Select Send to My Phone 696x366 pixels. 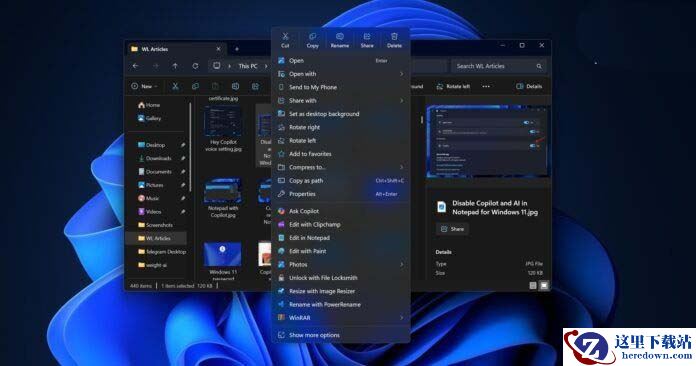point(340,87)
